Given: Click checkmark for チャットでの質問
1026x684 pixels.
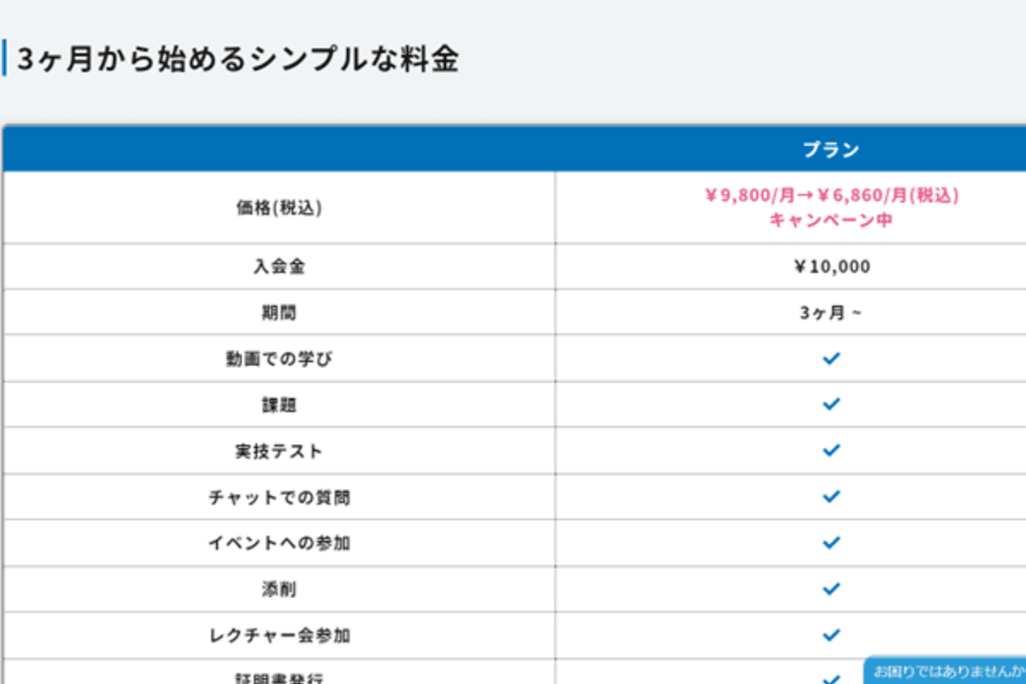Looking at the screenshot, I should point(831,496).
